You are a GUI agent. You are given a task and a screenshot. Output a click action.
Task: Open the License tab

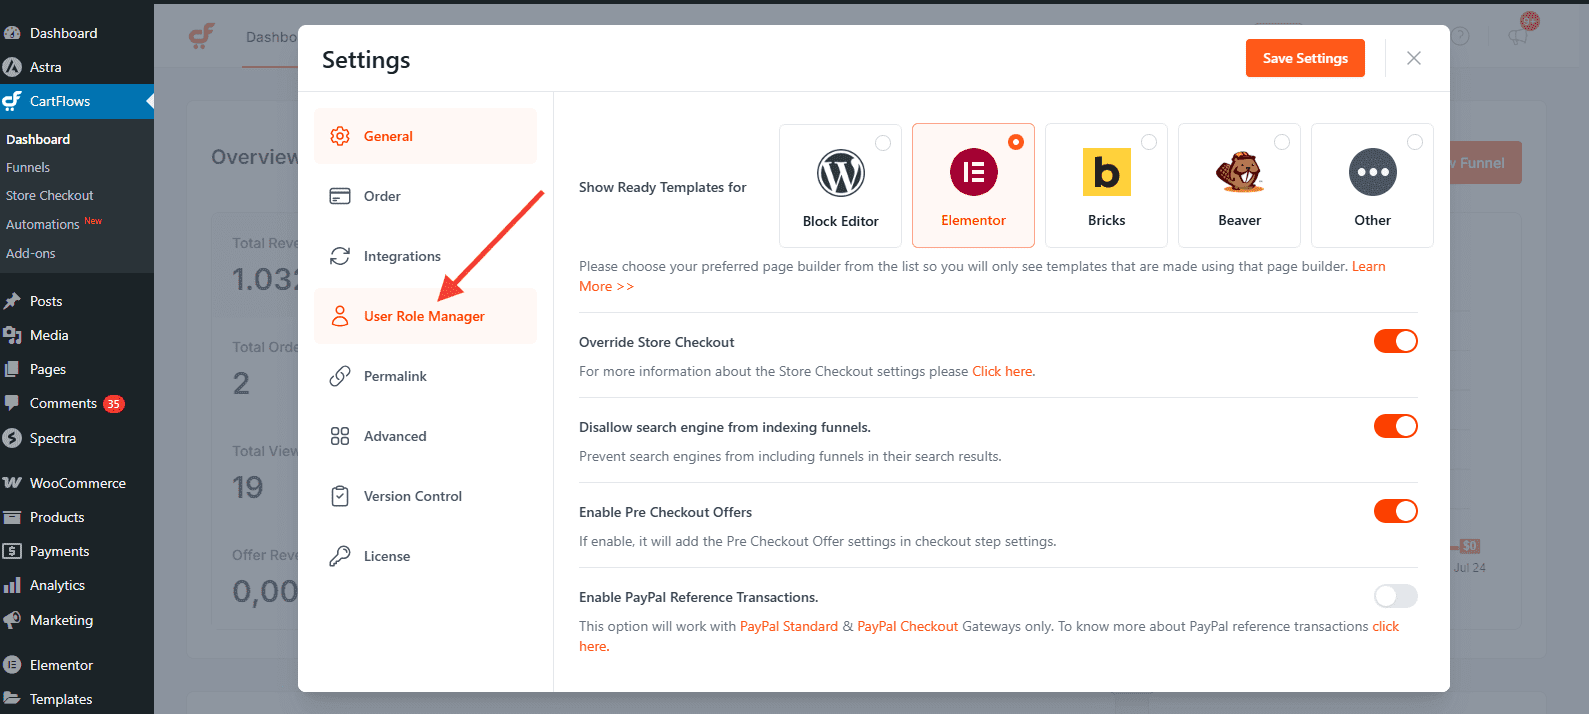pos(425,556)
